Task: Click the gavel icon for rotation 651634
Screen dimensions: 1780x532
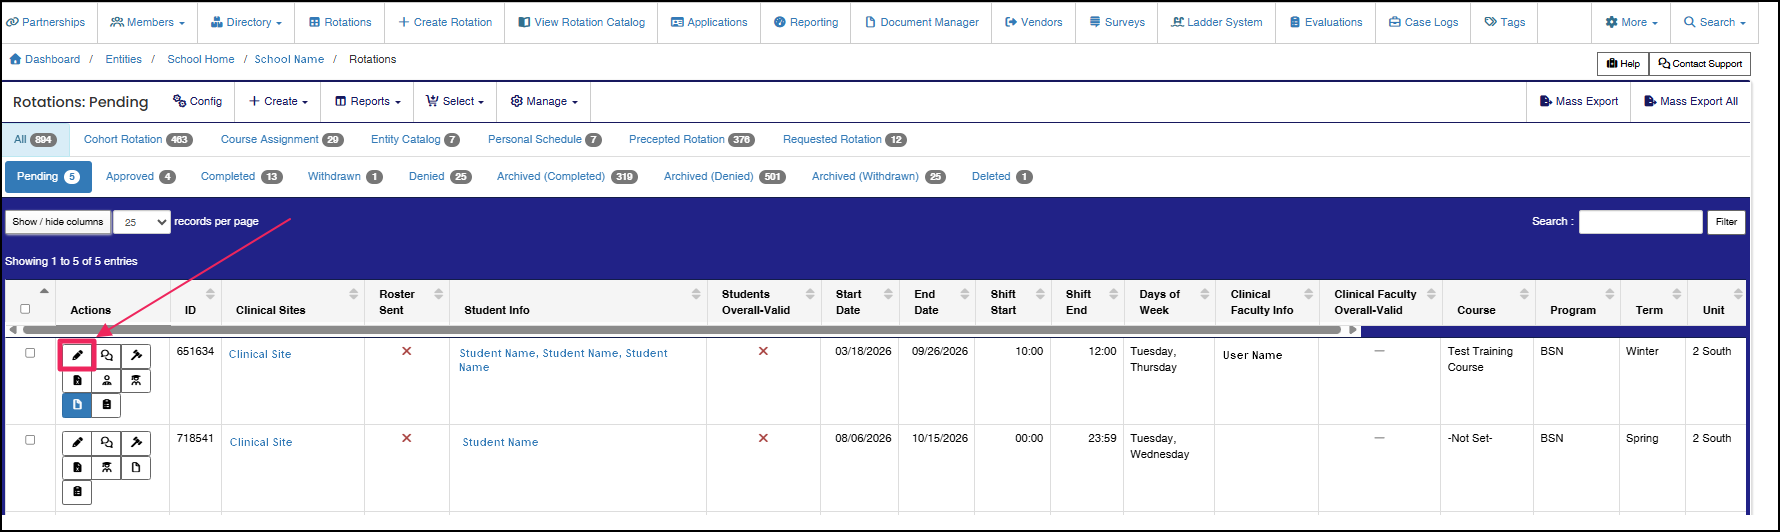Action: coord(136,355)
